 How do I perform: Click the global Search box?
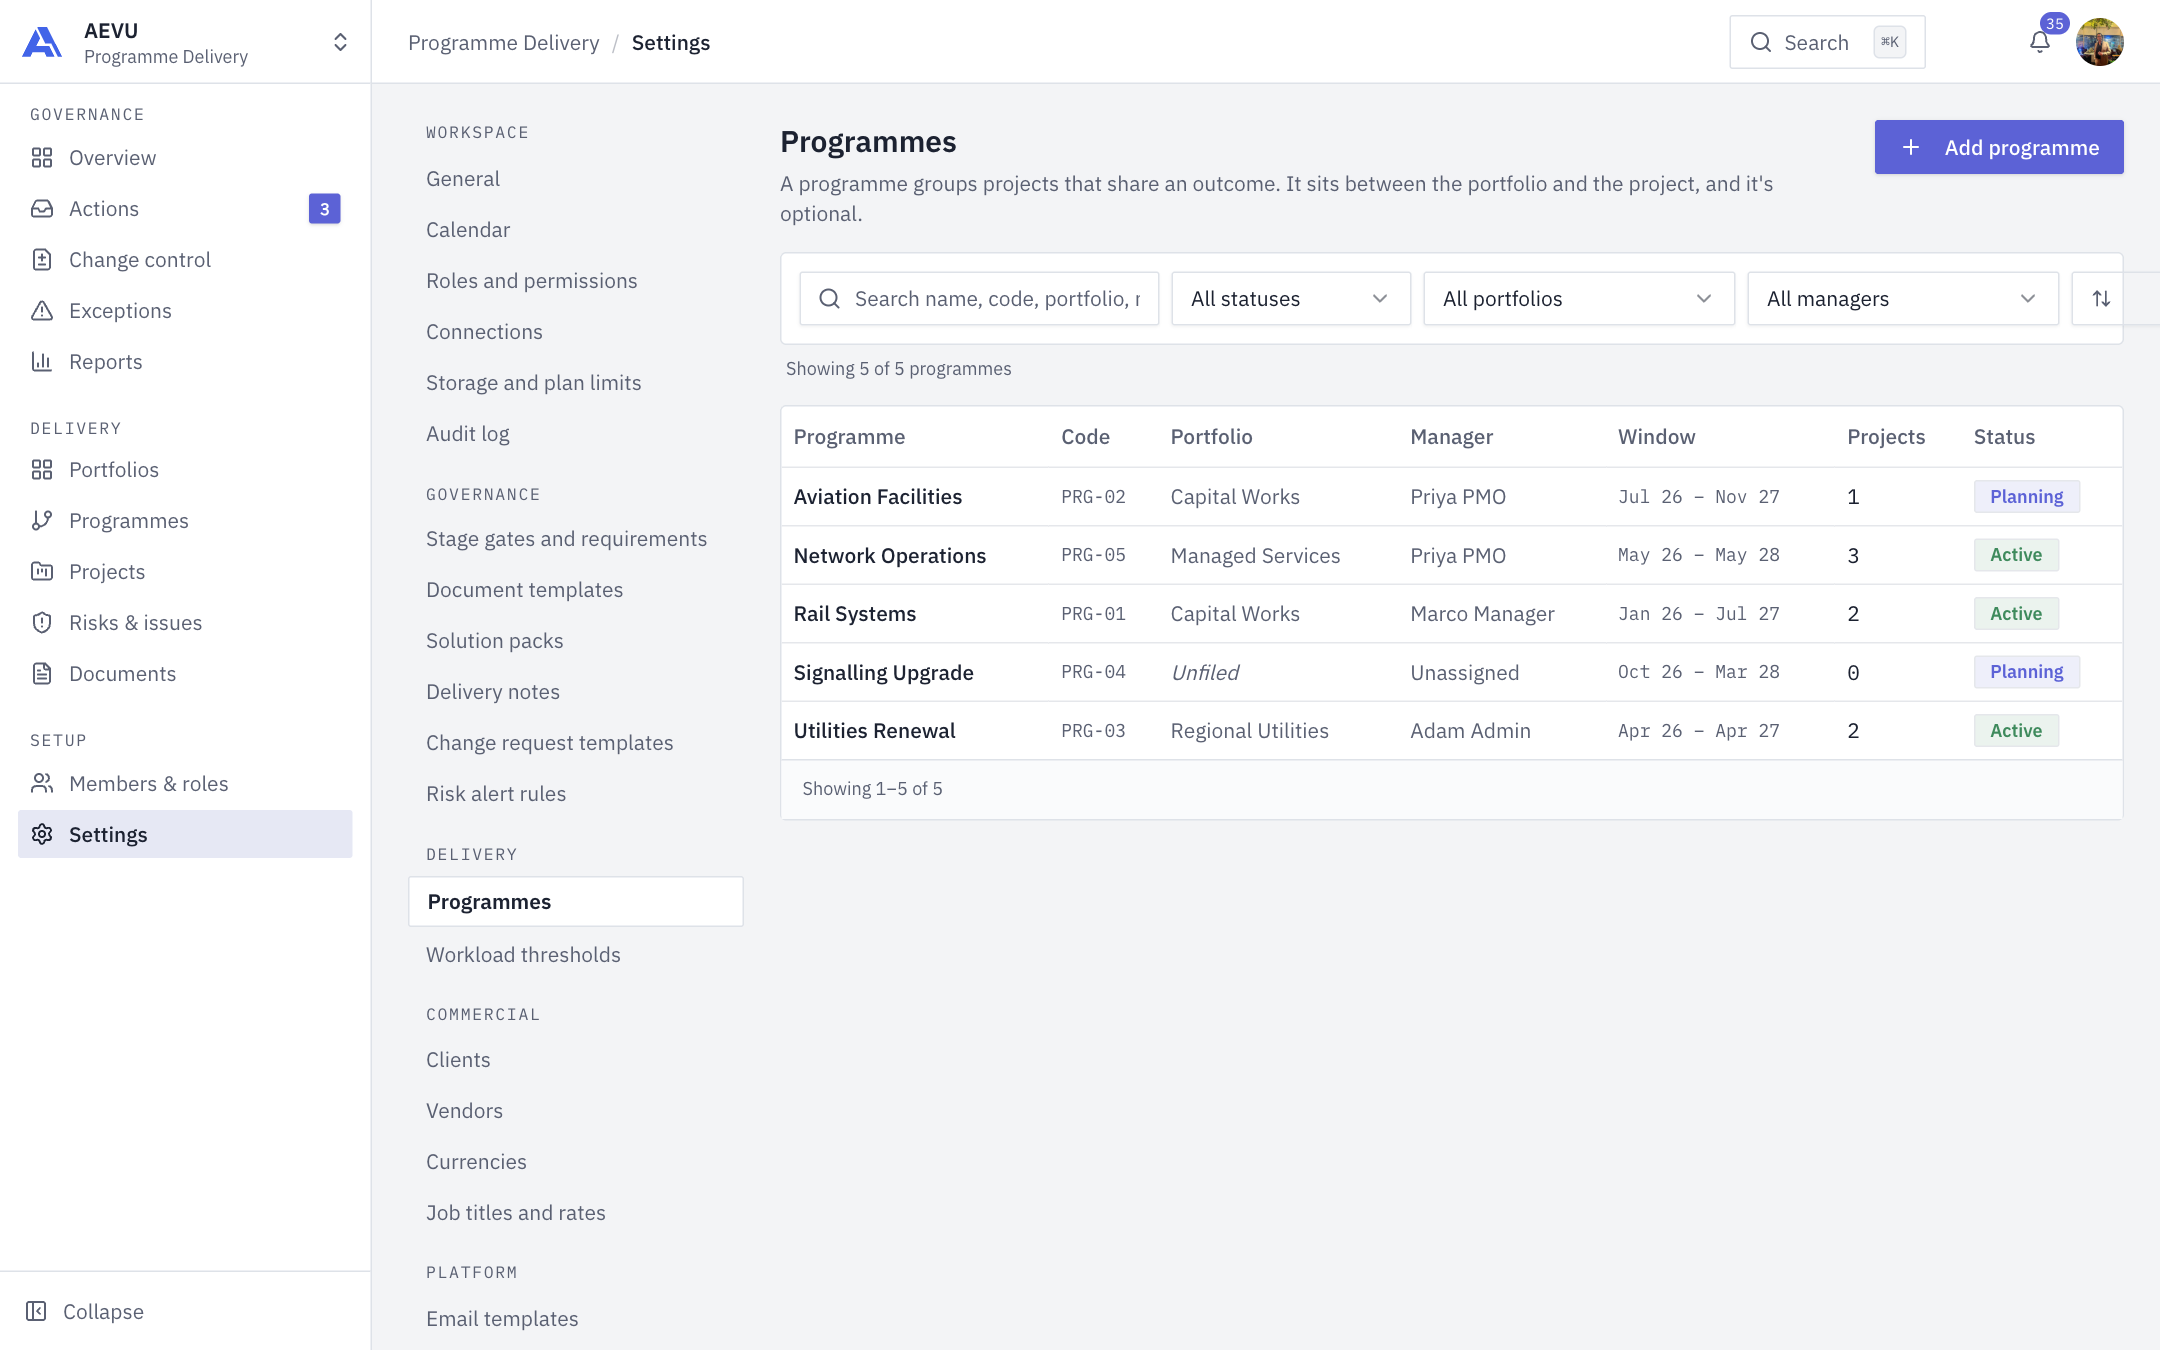(x=1826, y=42)
